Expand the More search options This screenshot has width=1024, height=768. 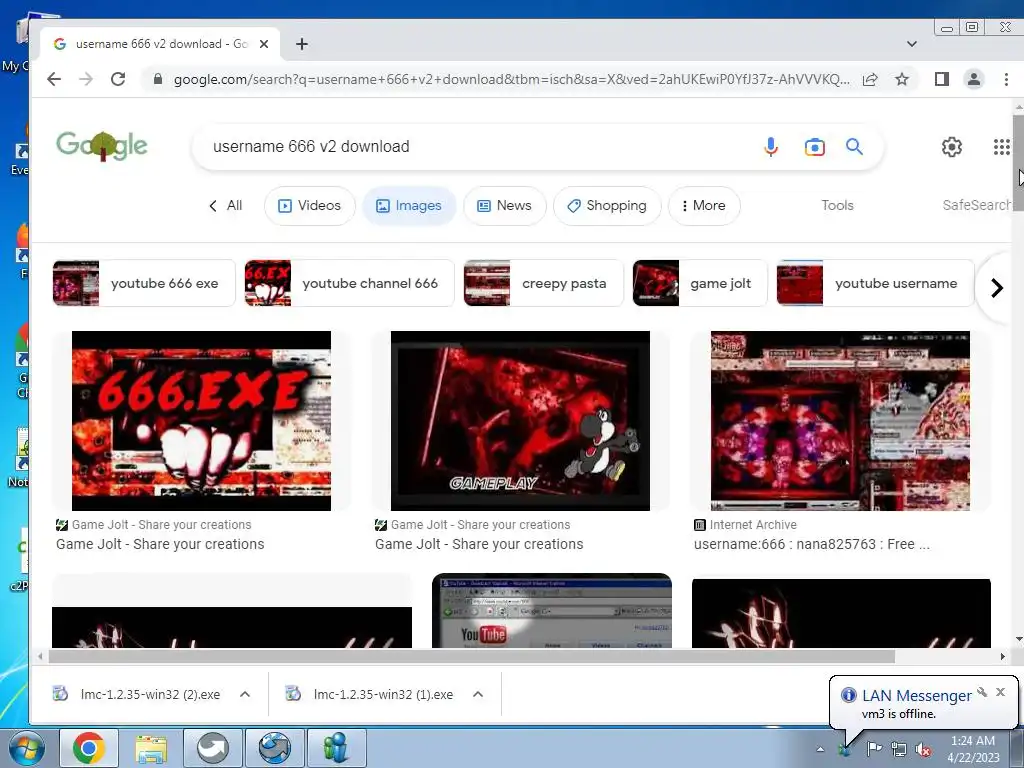704,206
